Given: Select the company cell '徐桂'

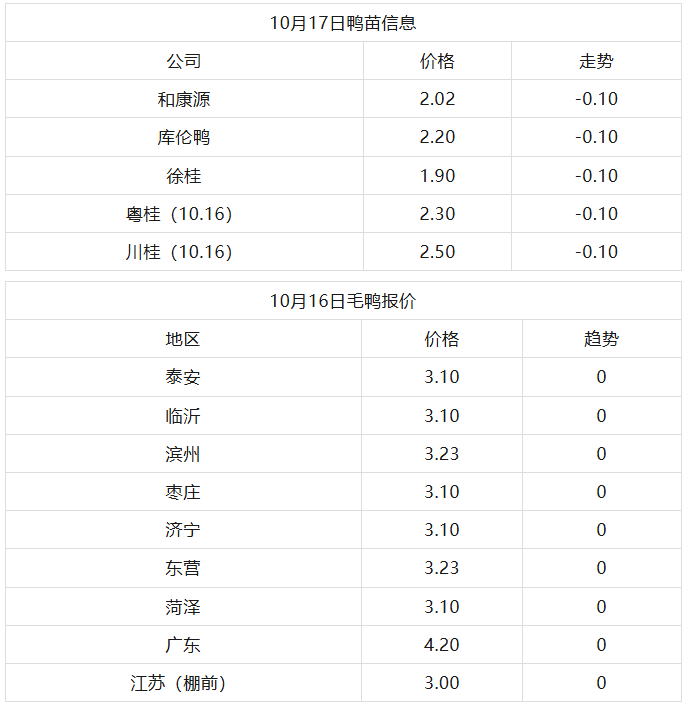Looking at the screenshot, I should click(x=184, y=176).
